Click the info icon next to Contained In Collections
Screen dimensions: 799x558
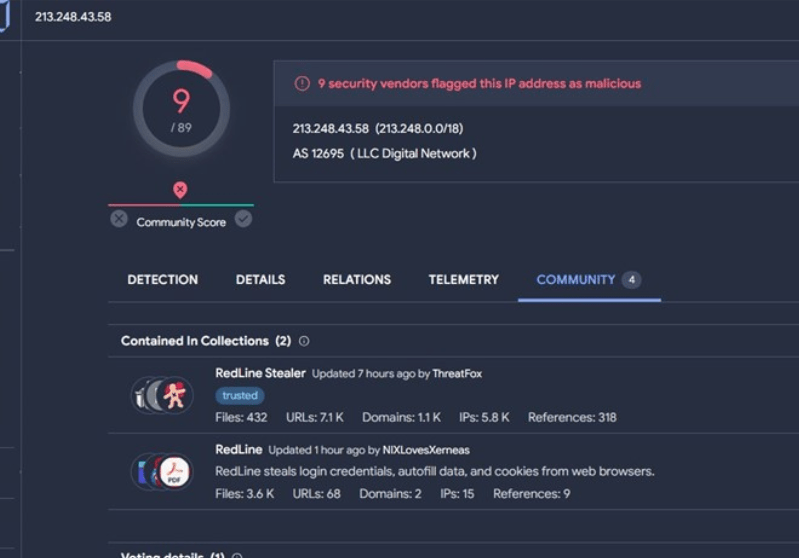coord(304,341)
